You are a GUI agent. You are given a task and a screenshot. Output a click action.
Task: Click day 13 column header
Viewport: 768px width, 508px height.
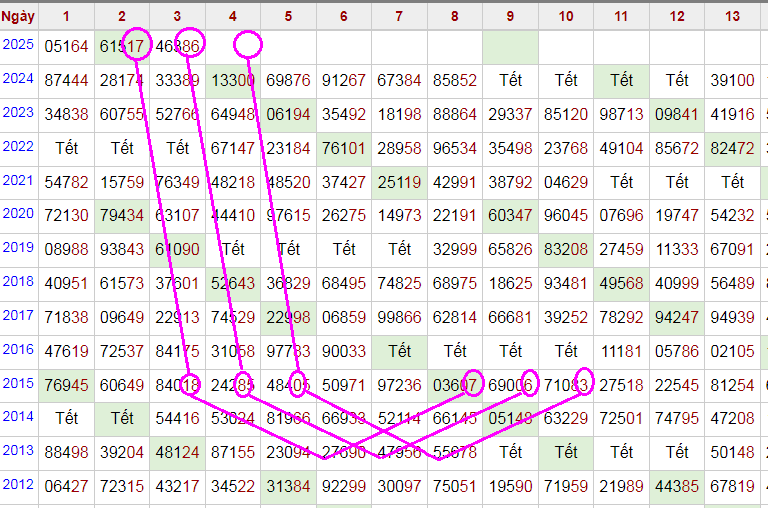coord(732,16)
